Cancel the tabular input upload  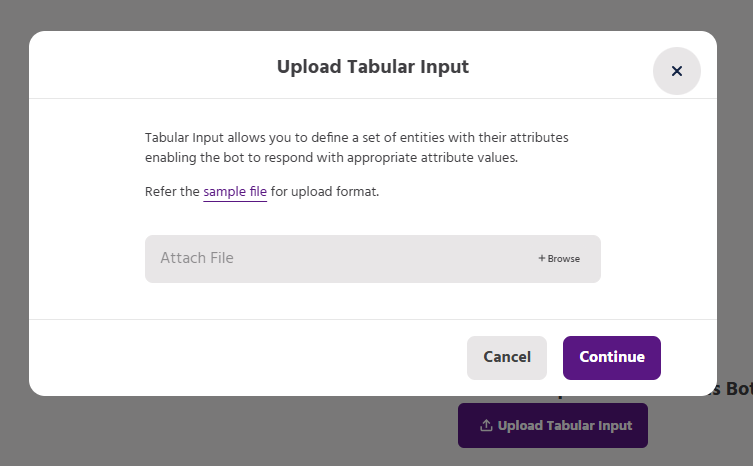506,357
